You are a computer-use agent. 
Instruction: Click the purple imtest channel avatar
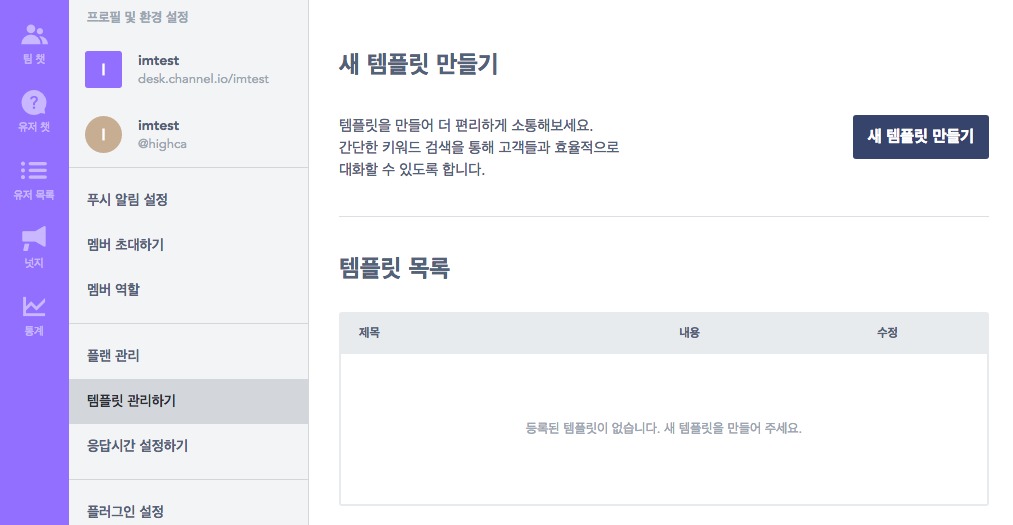[103, 69]
